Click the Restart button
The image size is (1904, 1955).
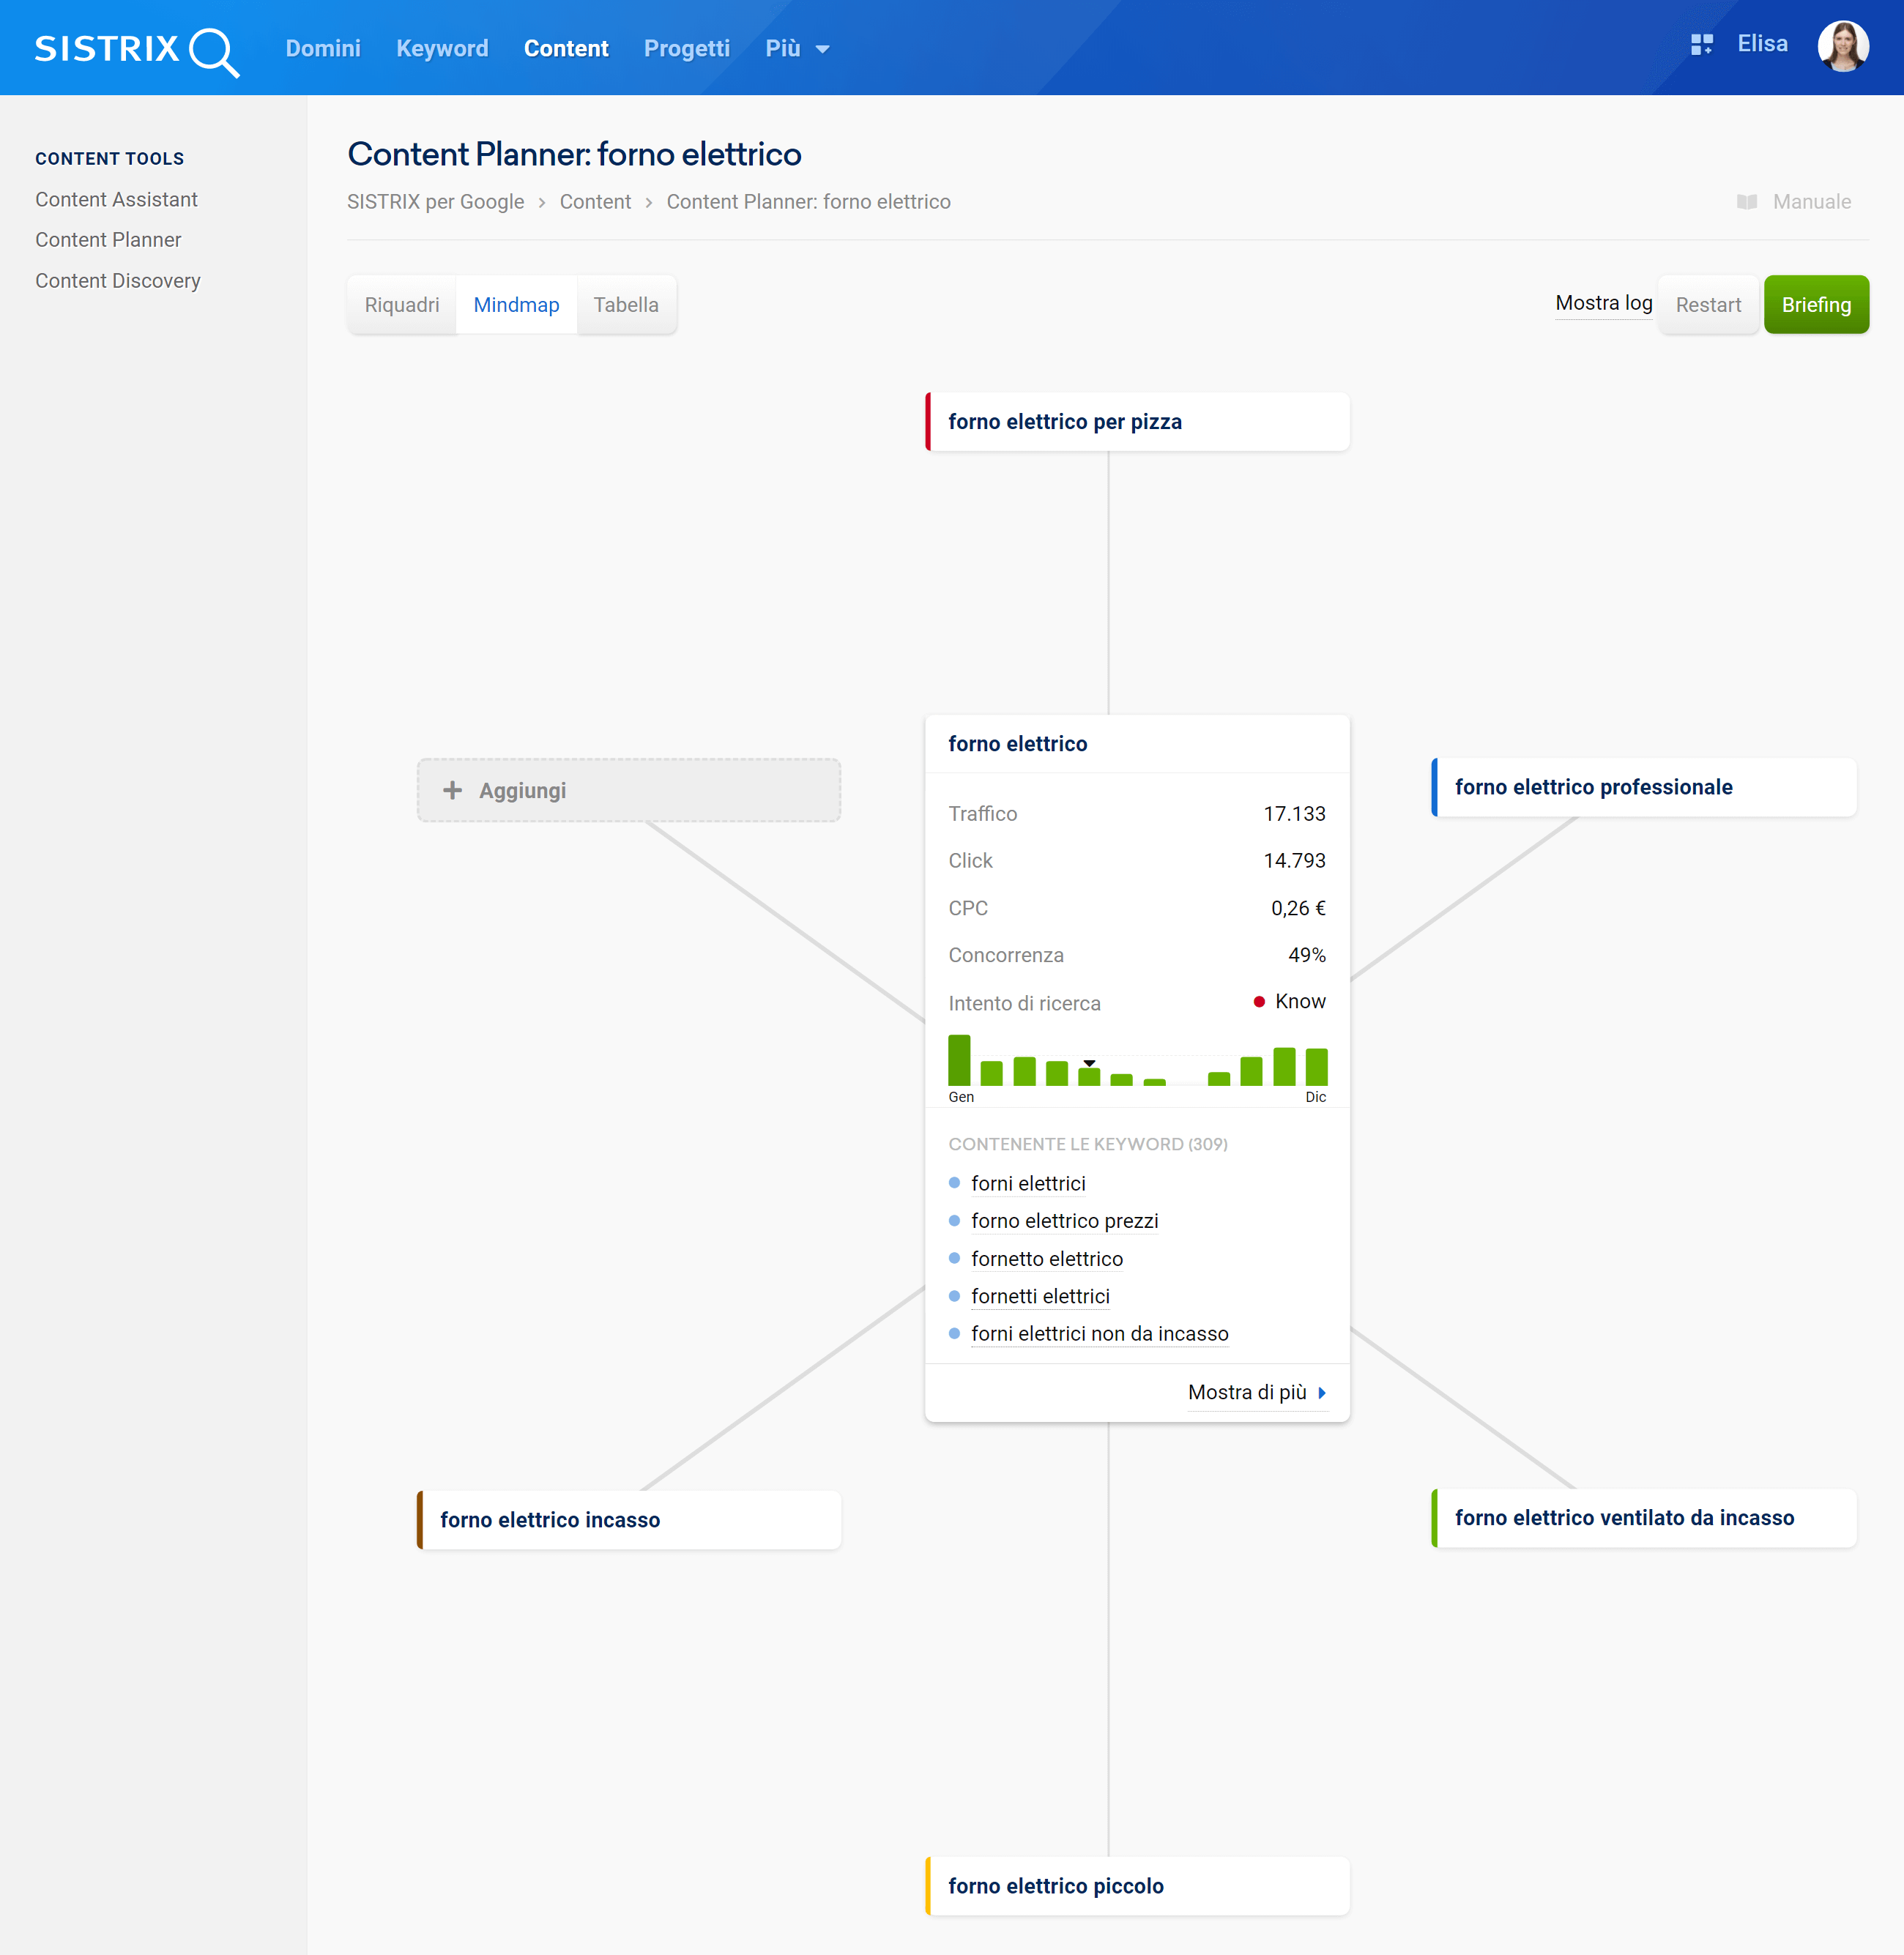pyautogui.click(x=1708, y=305)
